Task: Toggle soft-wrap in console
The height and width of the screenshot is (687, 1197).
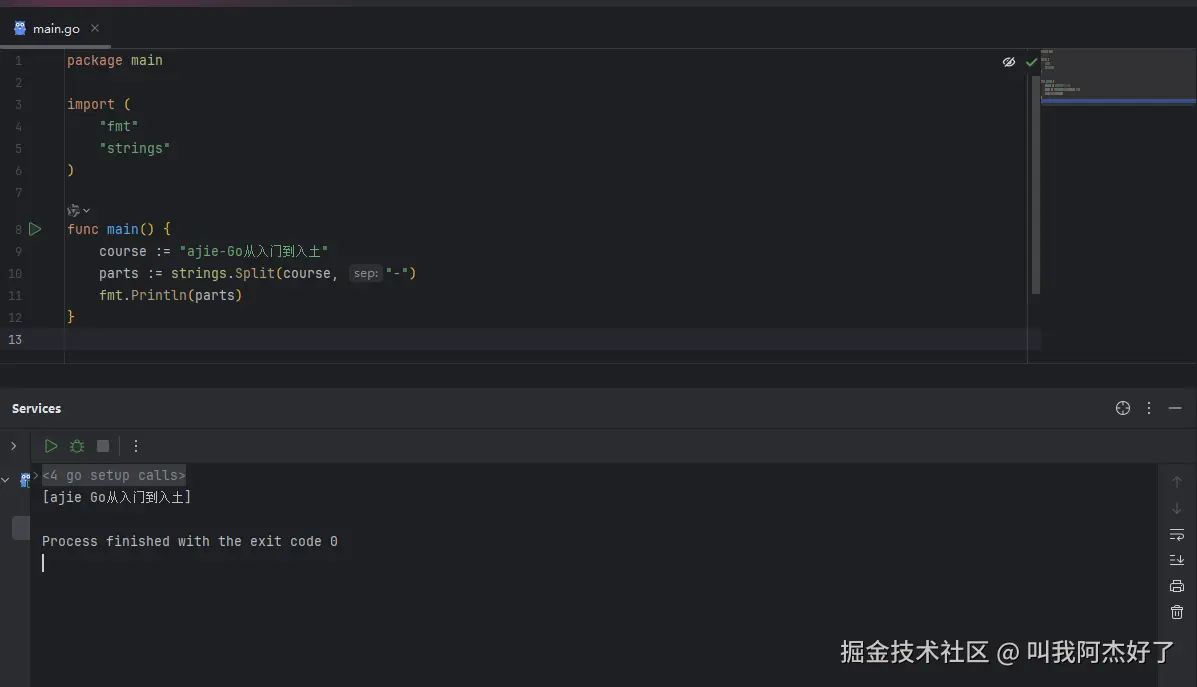Action: tap(1176, 534)
